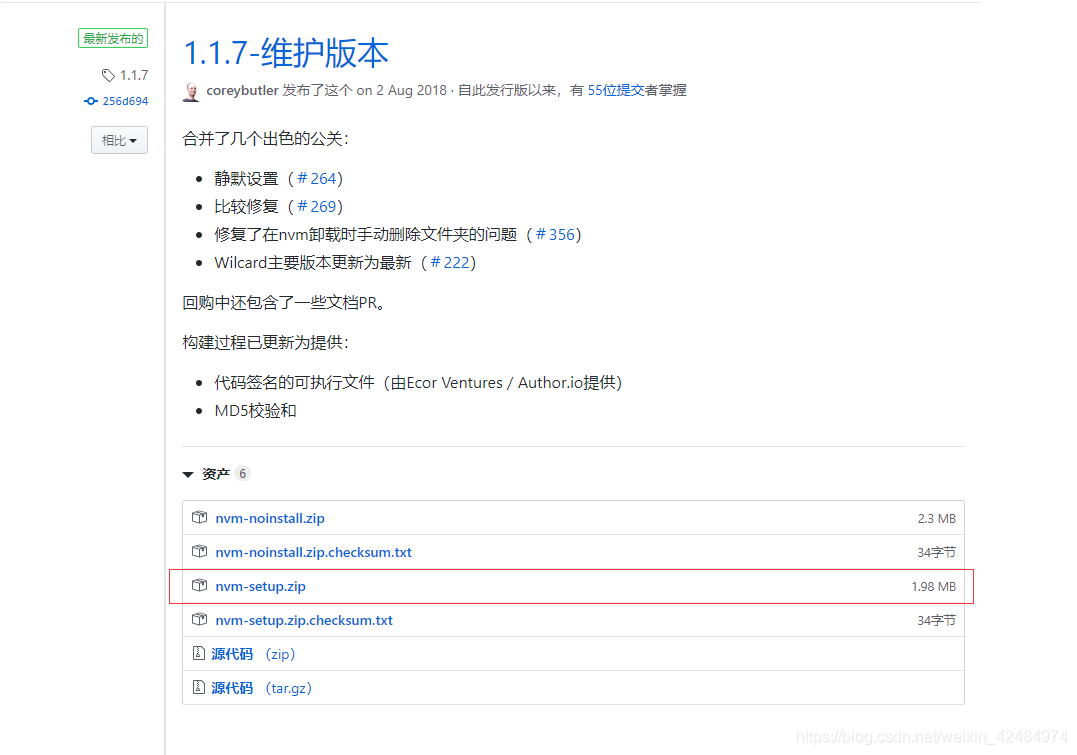Click package icon beside nvm-noinstall.zip.checksum.txt
This screenshot has height=755, width=1077.
click(x=199, y=551)
